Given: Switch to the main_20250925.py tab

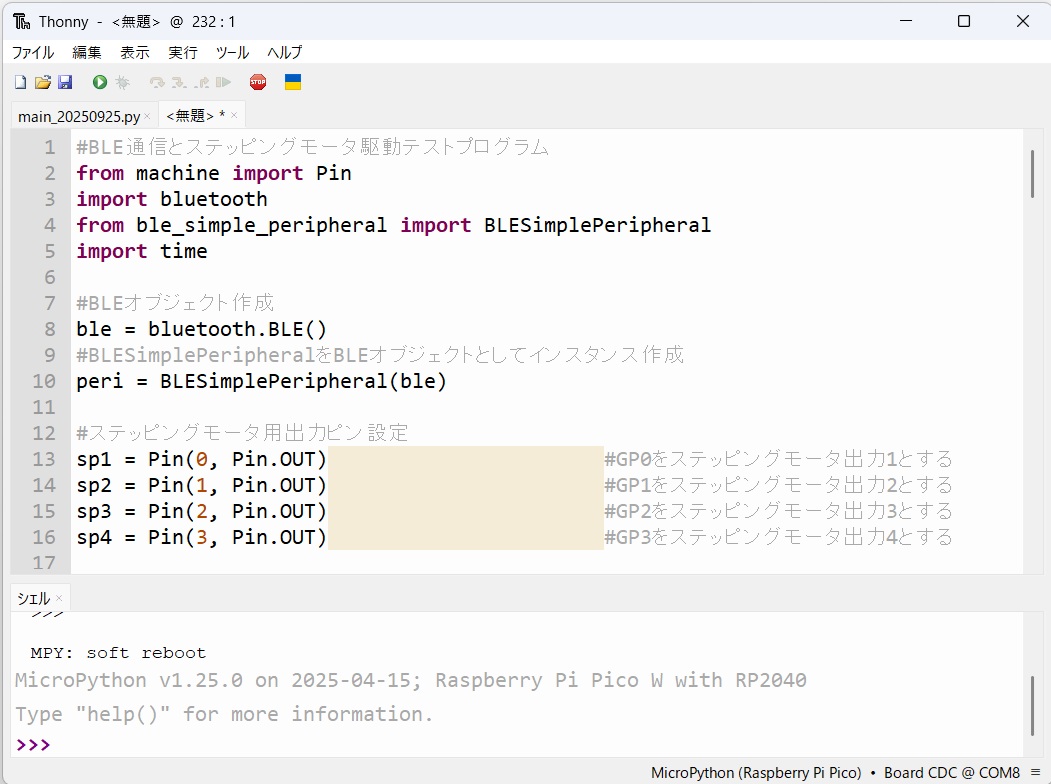Looking at the screenshot, I should (x=78, y=116).
